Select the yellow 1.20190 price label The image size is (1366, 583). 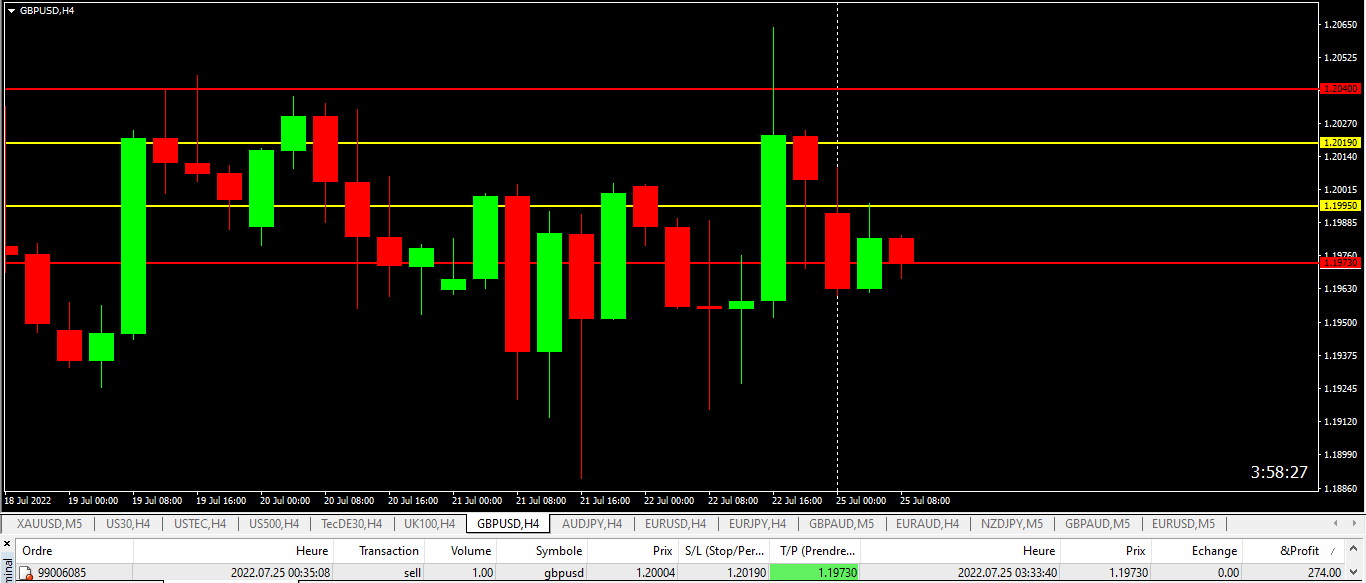pyautogui.click(x=1340, y=143)
